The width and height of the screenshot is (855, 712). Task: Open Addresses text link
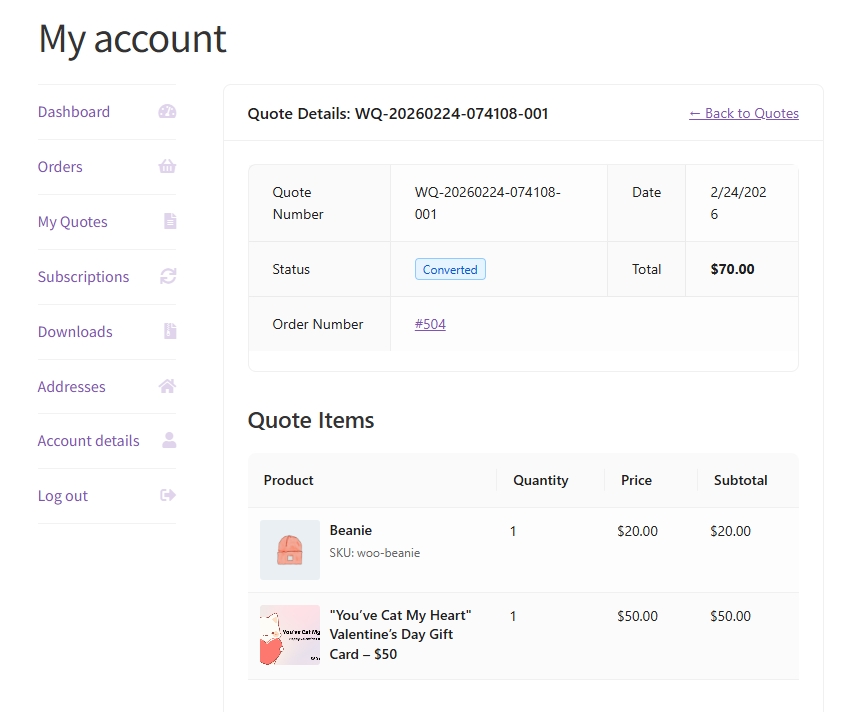(x=71, y=387)
